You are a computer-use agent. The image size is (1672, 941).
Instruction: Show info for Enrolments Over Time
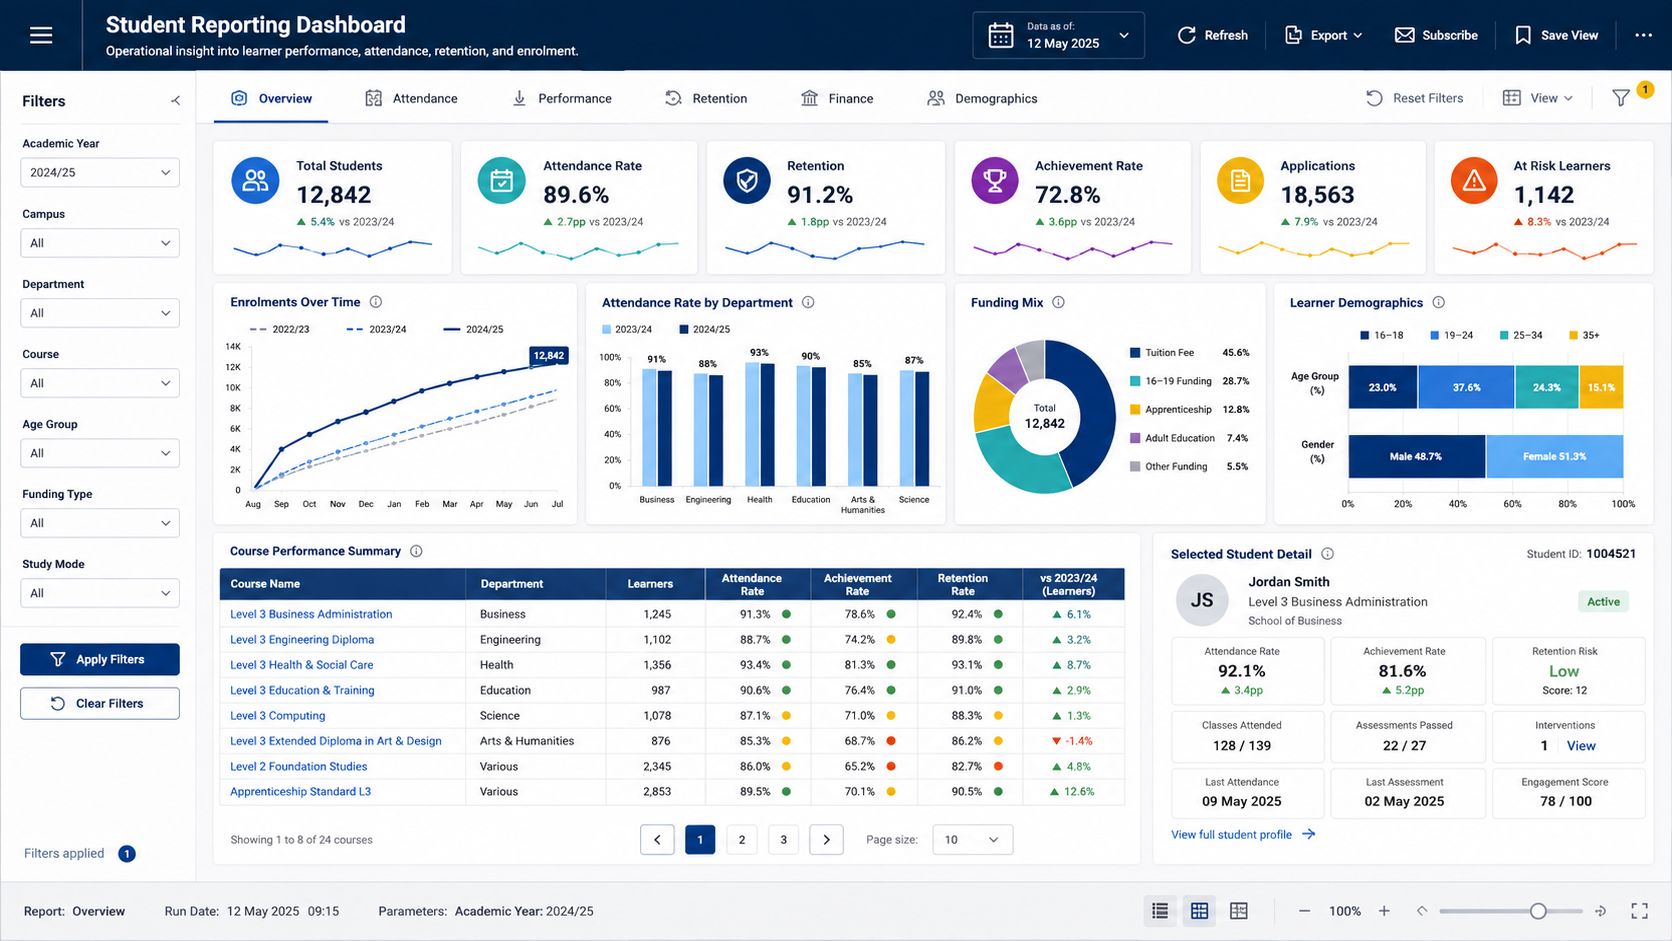tap(376, 302)
